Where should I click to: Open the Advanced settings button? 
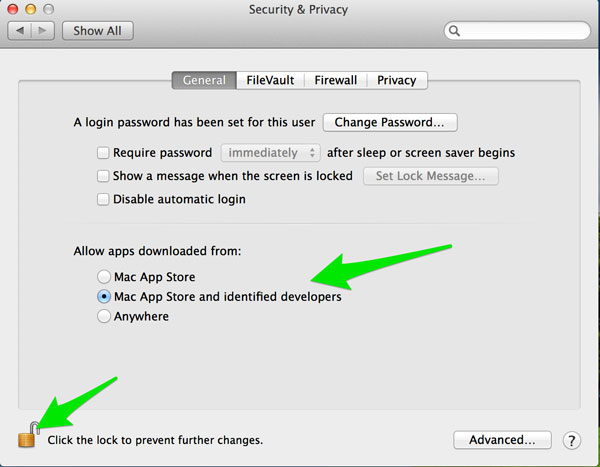502,440
